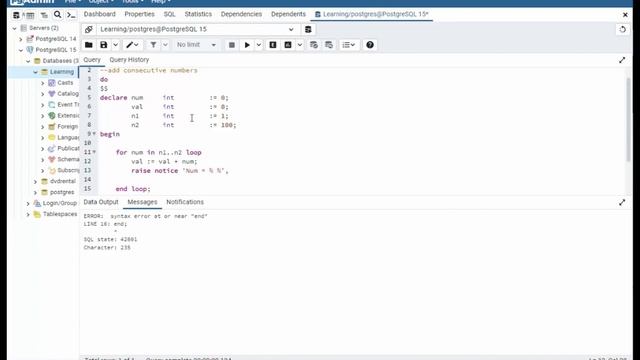The image size is (640, 360).
Task: Click the Explain Analyze icon
Action: [288, 45]
